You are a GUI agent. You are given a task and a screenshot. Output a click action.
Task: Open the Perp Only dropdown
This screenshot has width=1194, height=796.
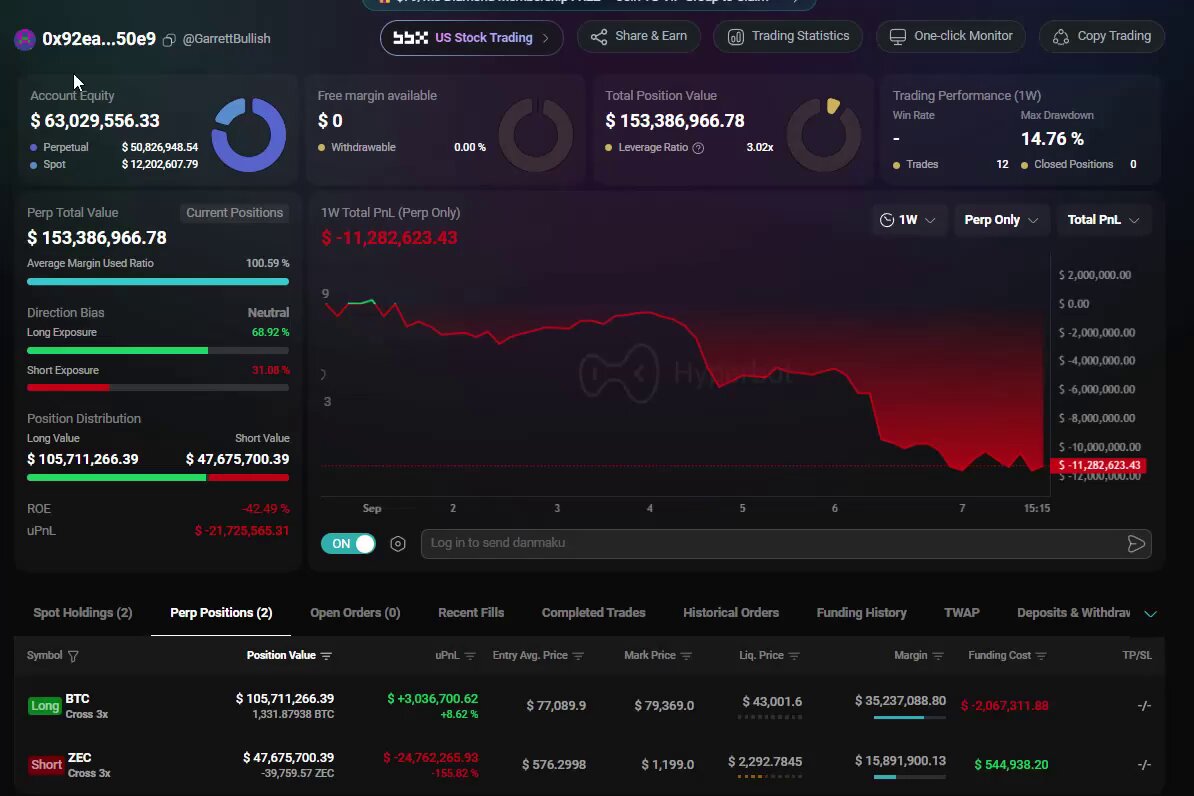pyautogui.click(x=1001, y=220)
